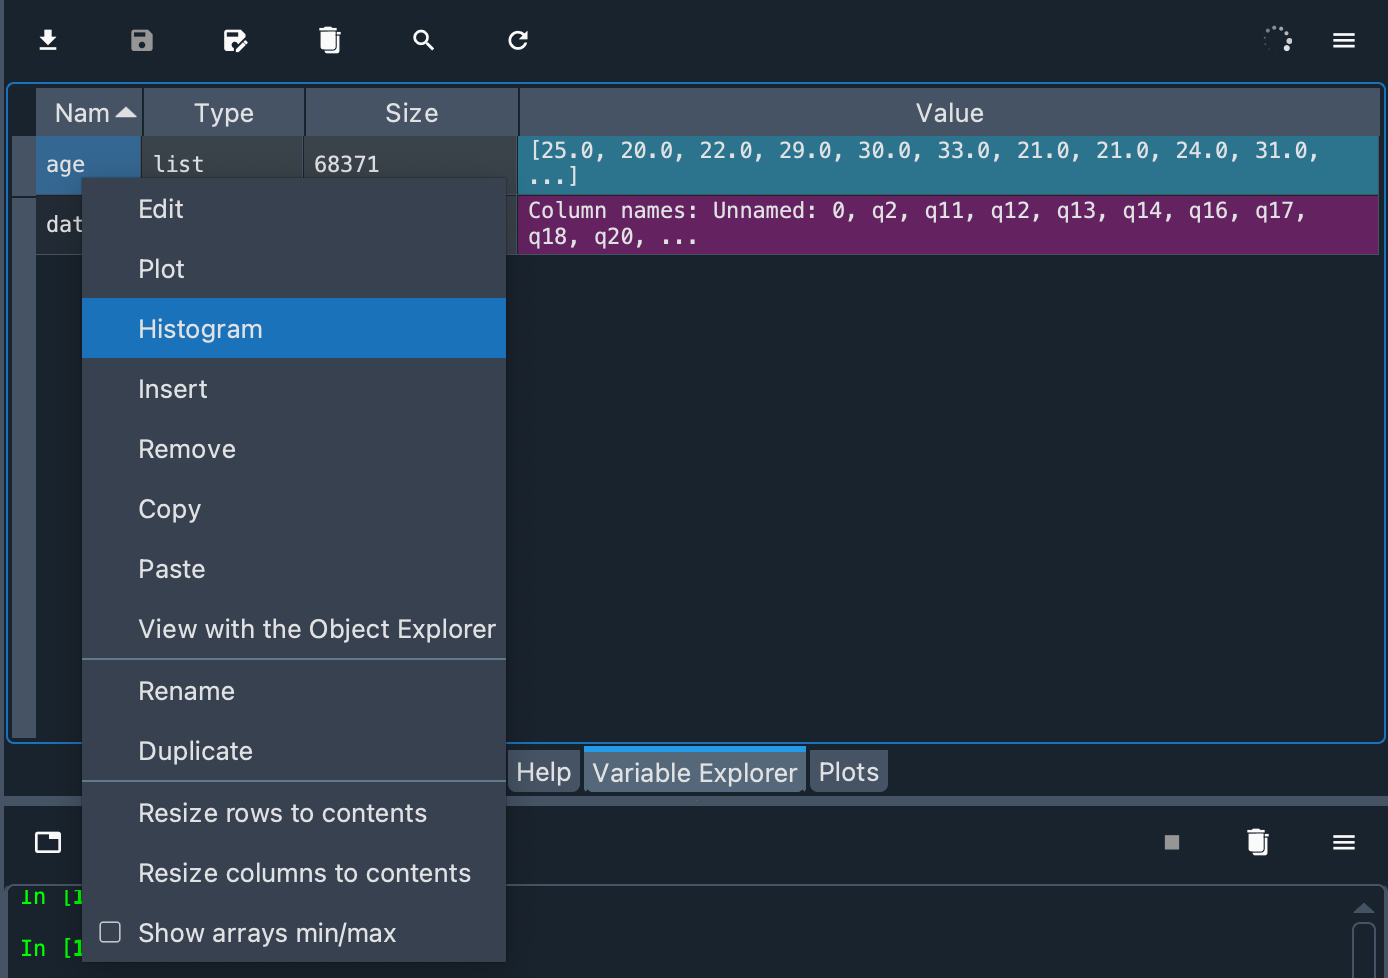
Task: Click the DataFrame value showing column names
Action: (948, 224)
